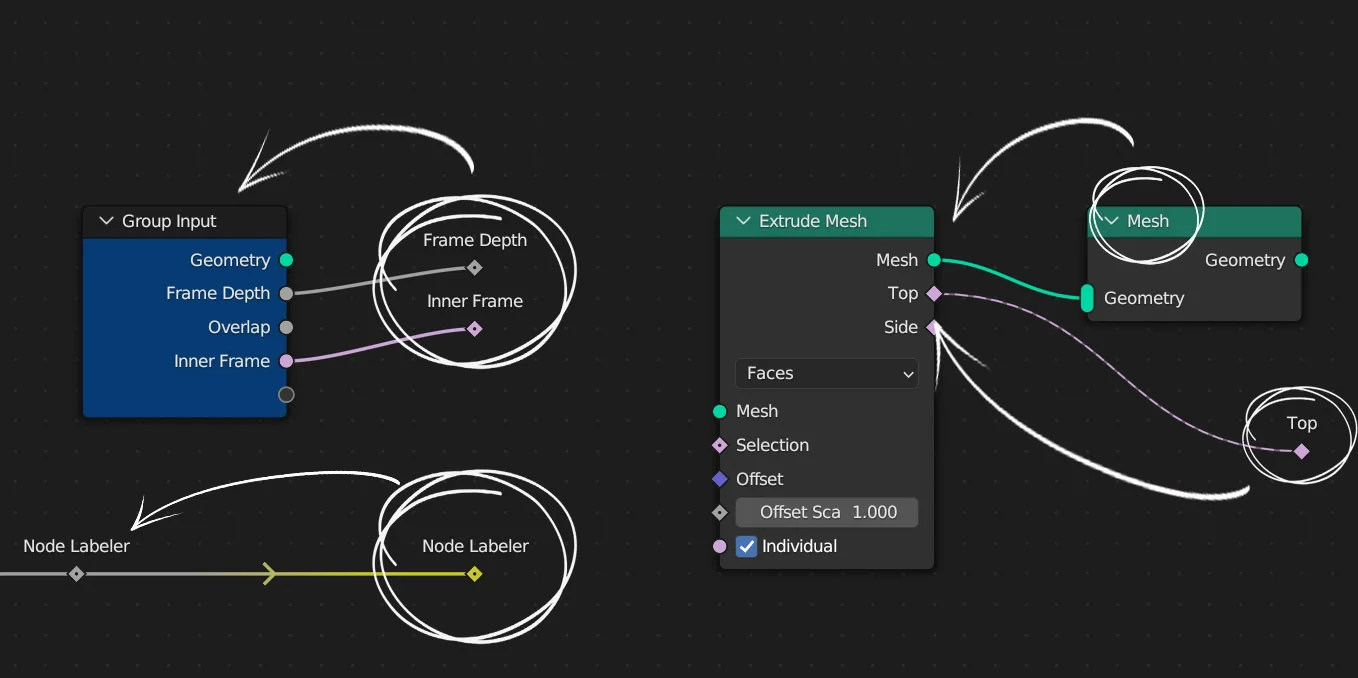This screenshot has width=1358, height=678.
Task: Click the Geometry output socket on the Mesh node
Action: pos(1301,260)
